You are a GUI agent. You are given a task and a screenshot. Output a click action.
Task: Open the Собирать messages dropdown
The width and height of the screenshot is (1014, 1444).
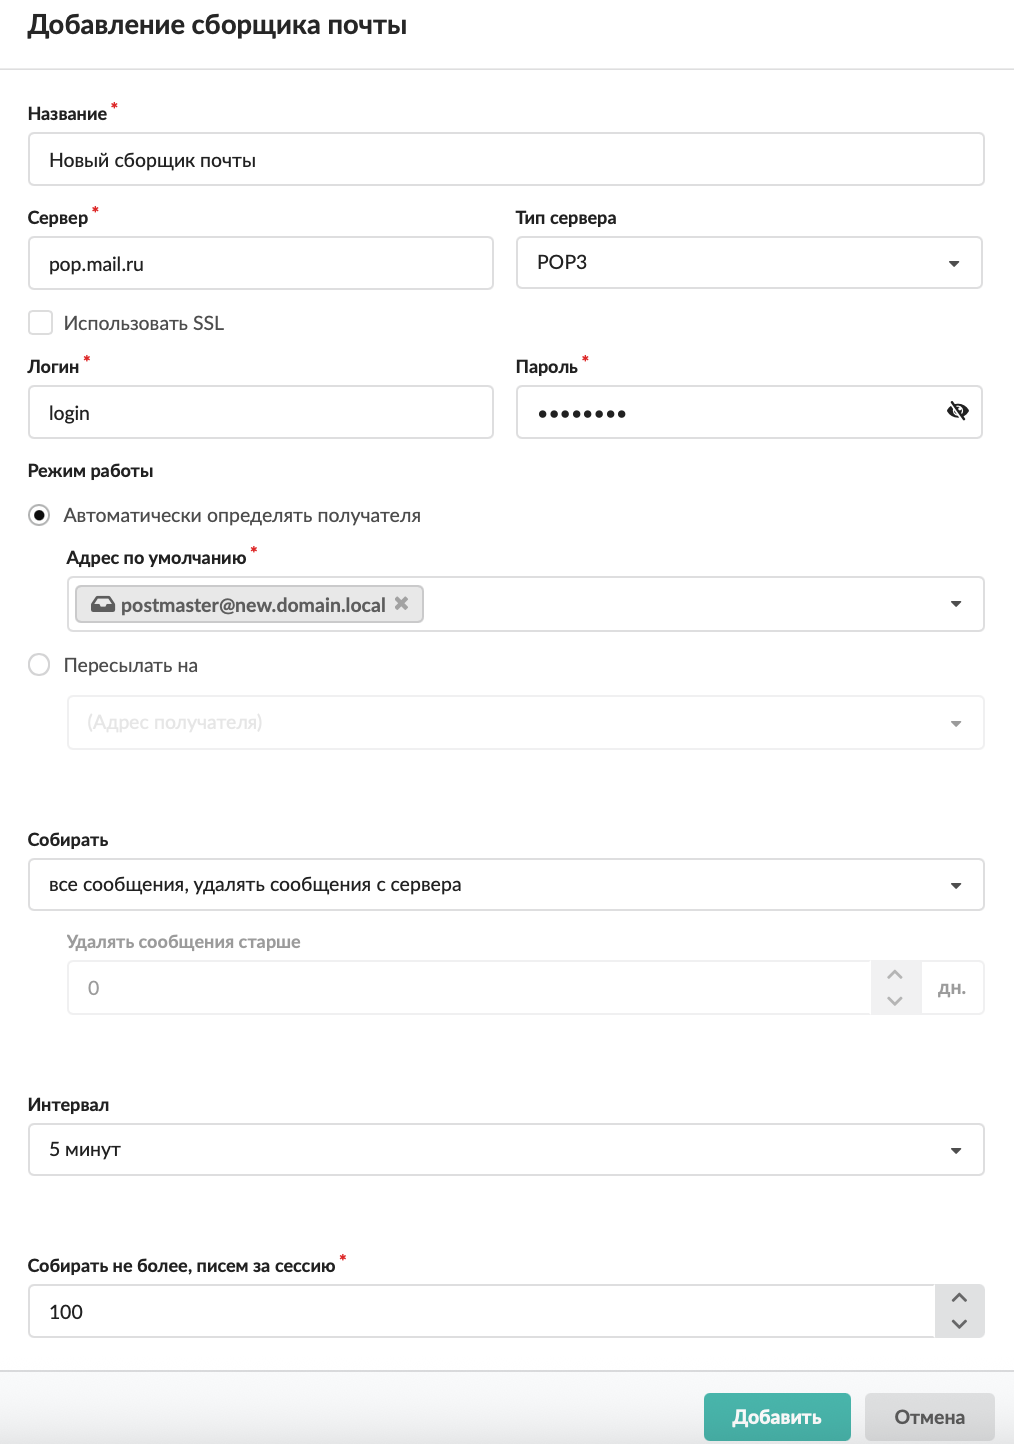pyautogui.click(x=506, y=885)
